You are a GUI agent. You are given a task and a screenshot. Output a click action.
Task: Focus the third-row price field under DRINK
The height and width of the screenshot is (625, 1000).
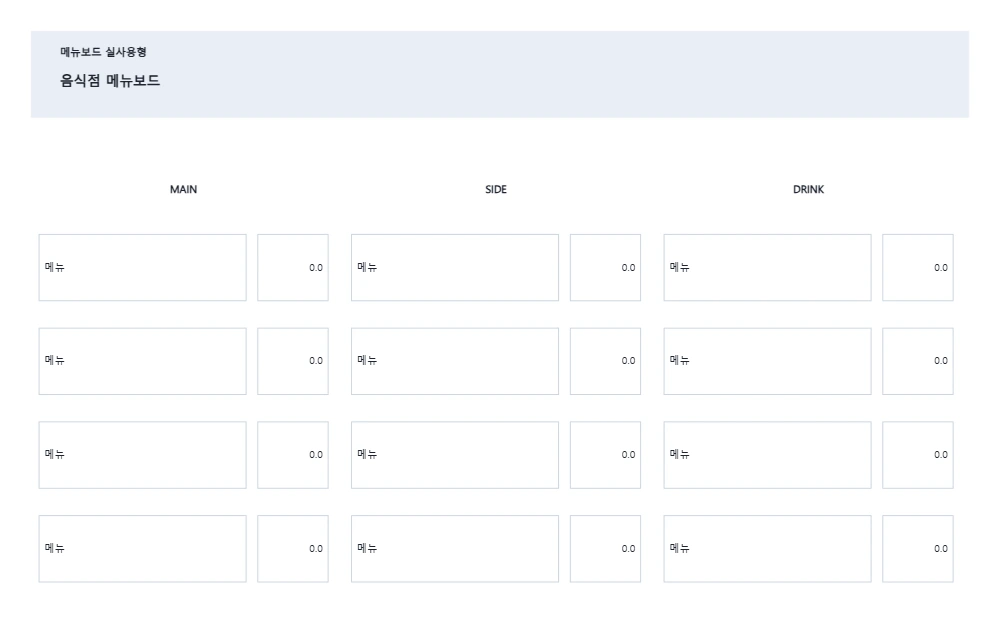point(918,455)
